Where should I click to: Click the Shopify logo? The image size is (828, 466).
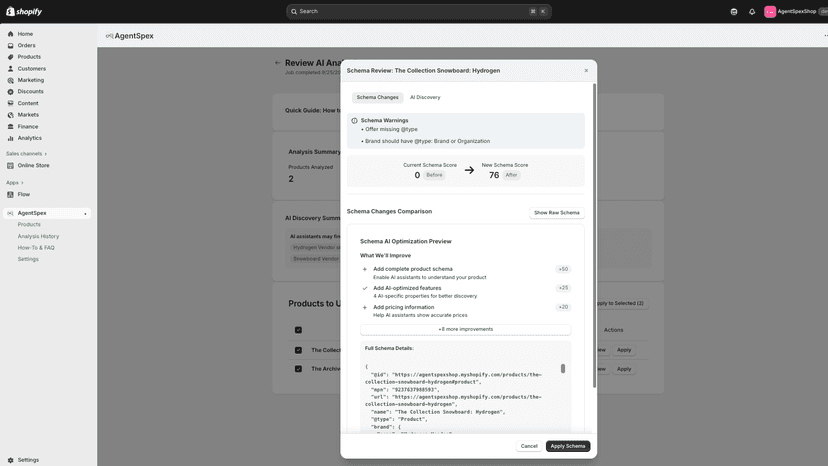24,11
